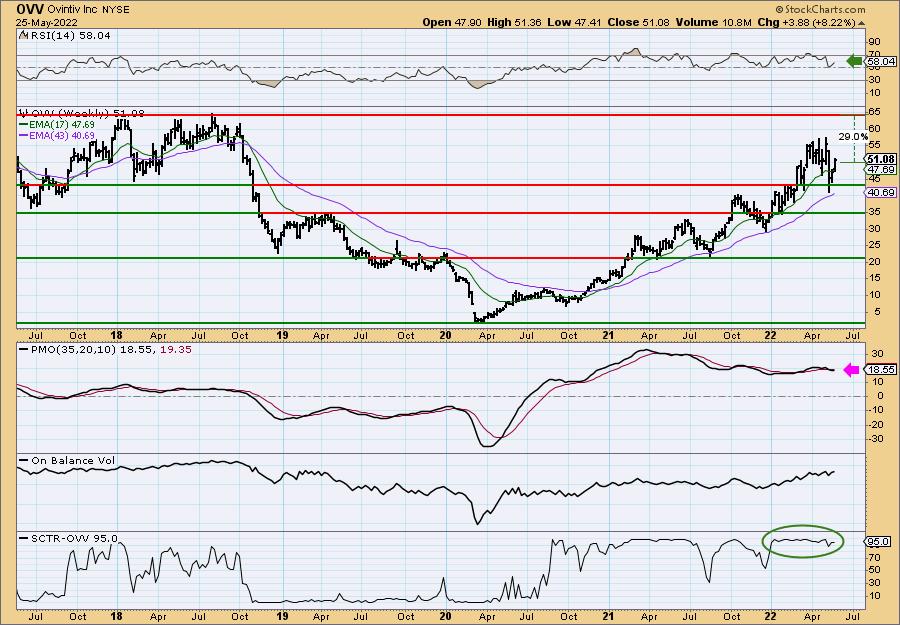Click the 19 year label on price axis

pyautogui.click(x=281, y=335)
